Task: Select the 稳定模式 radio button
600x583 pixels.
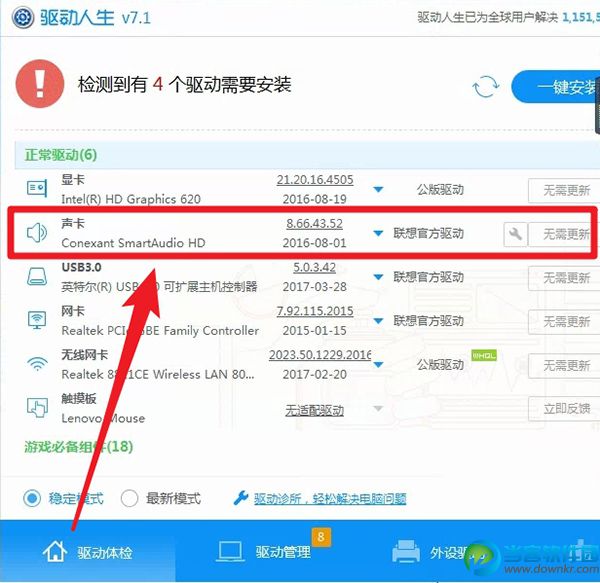Action: pos(32,498)
